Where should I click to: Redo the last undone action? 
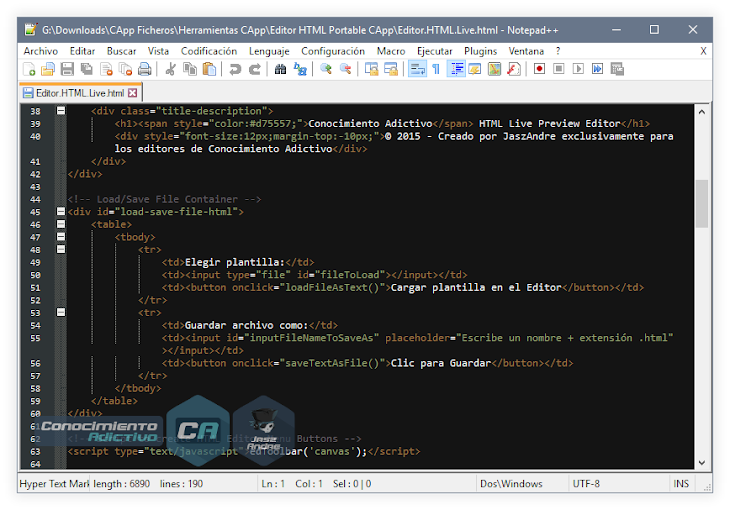pos(255,69)
